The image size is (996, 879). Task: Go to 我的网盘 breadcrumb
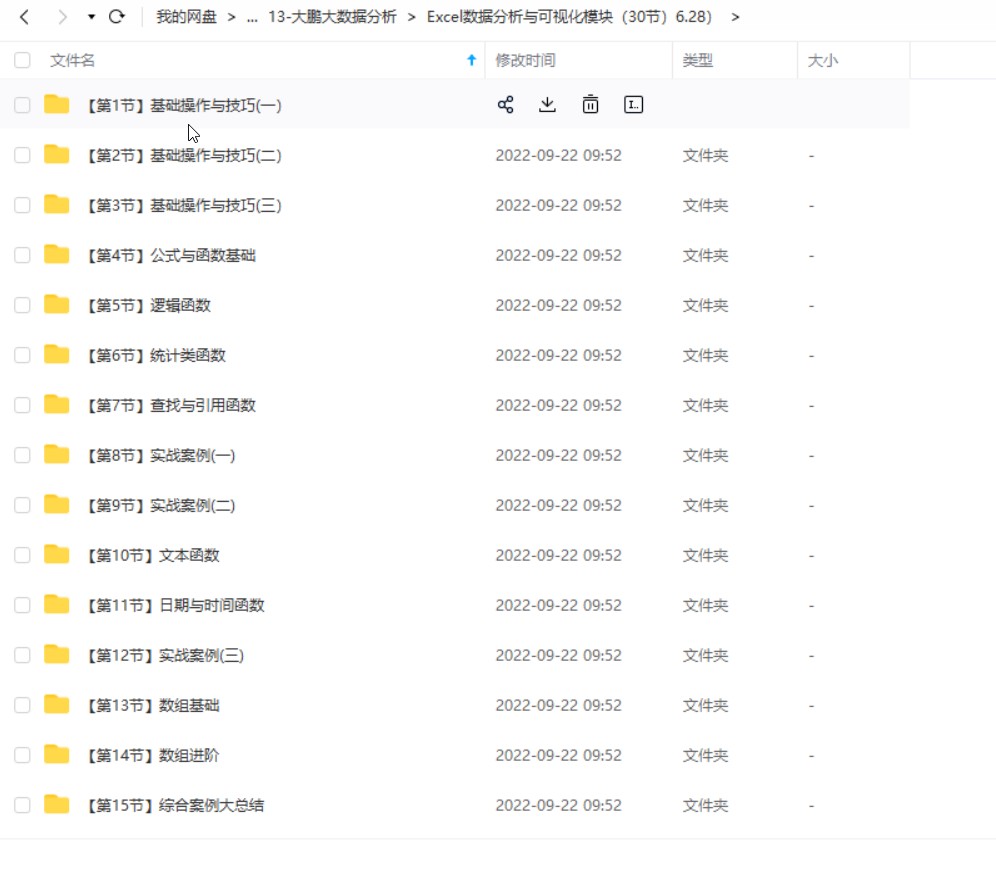186,17
